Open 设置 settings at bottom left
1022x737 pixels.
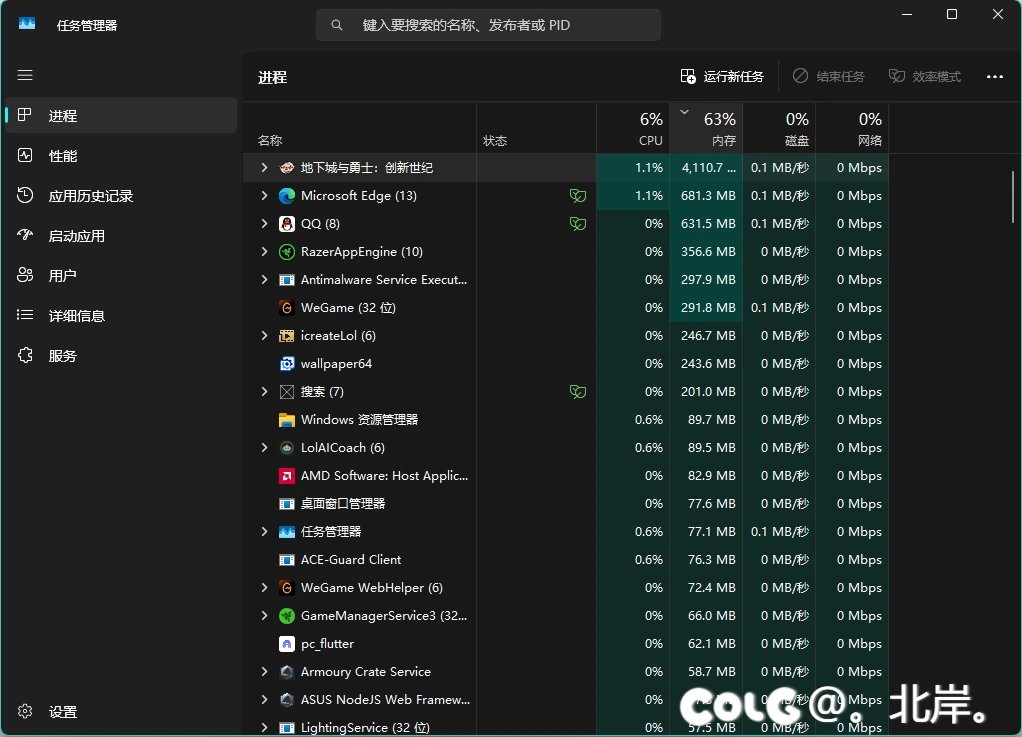62,712
